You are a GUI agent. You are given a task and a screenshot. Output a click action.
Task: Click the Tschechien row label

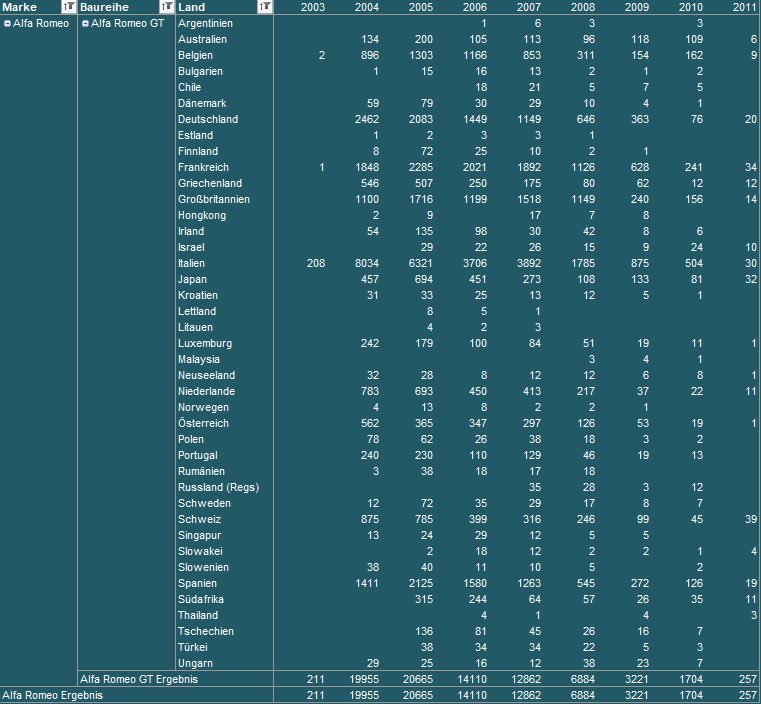pos(206,632)
